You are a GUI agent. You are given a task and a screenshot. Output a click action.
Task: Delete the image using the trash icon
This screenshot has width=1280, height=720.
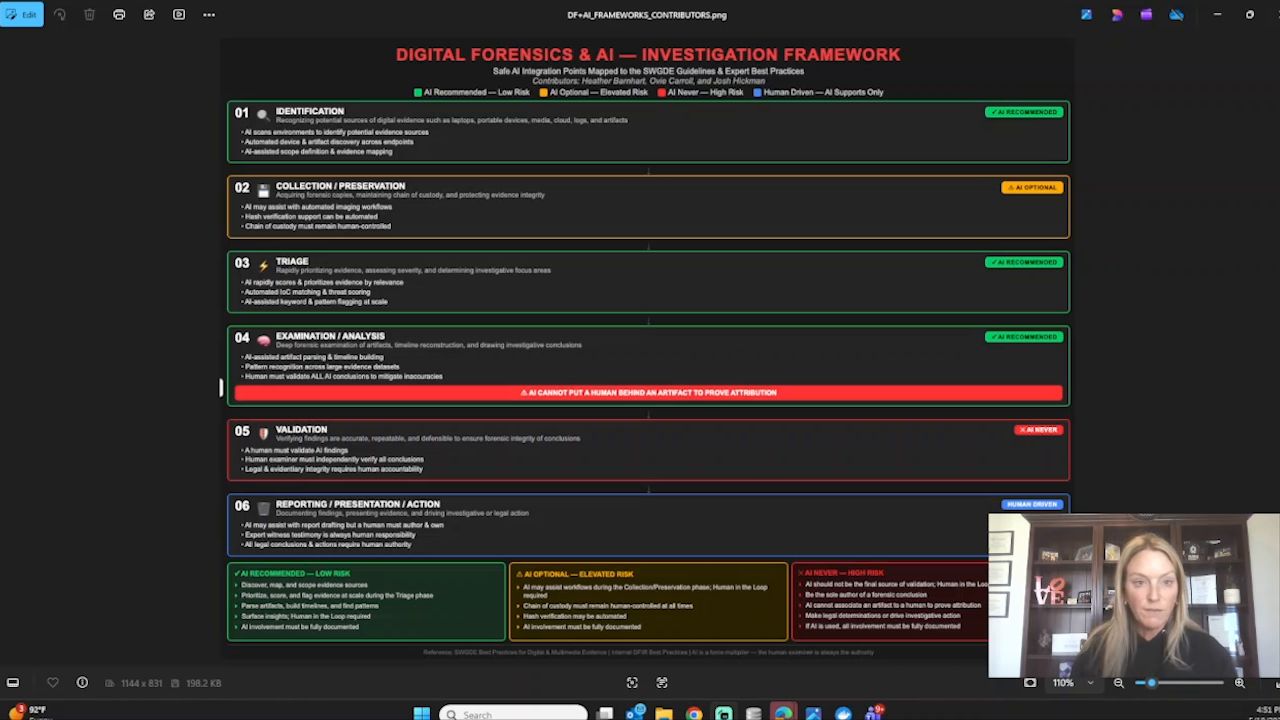[89, 15]
